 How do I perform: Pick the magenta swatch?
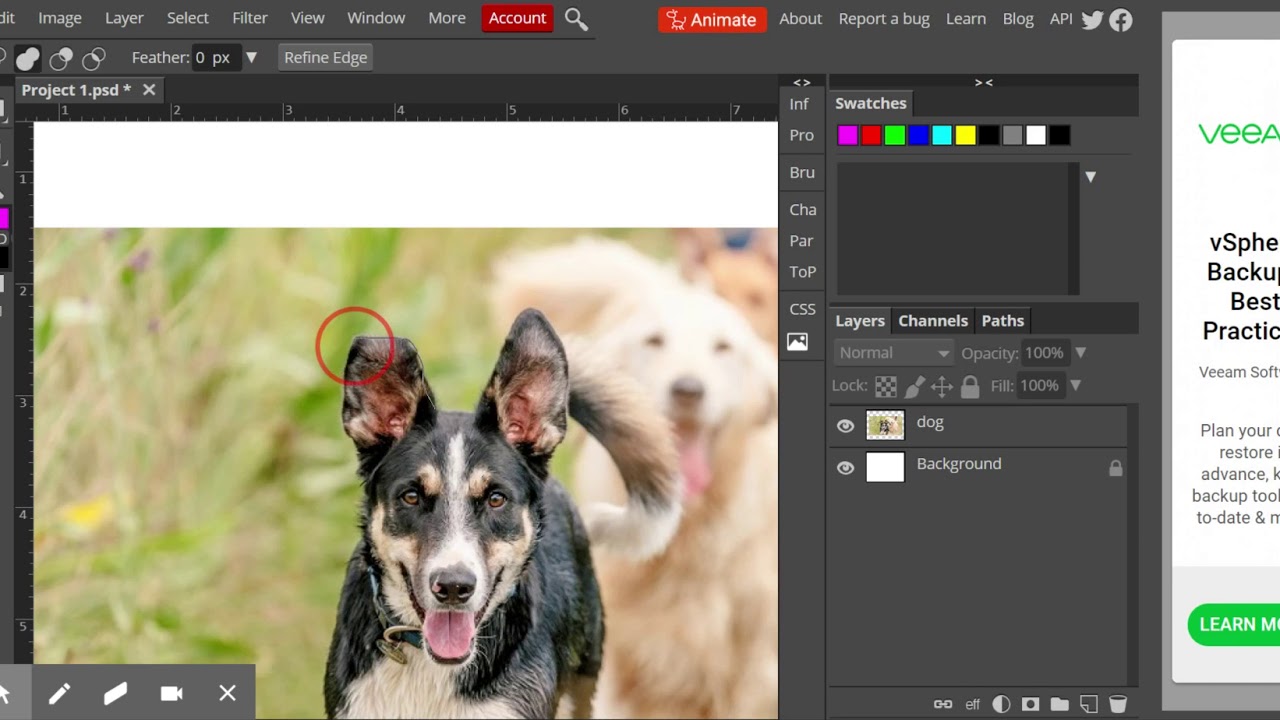pos(848,135)
